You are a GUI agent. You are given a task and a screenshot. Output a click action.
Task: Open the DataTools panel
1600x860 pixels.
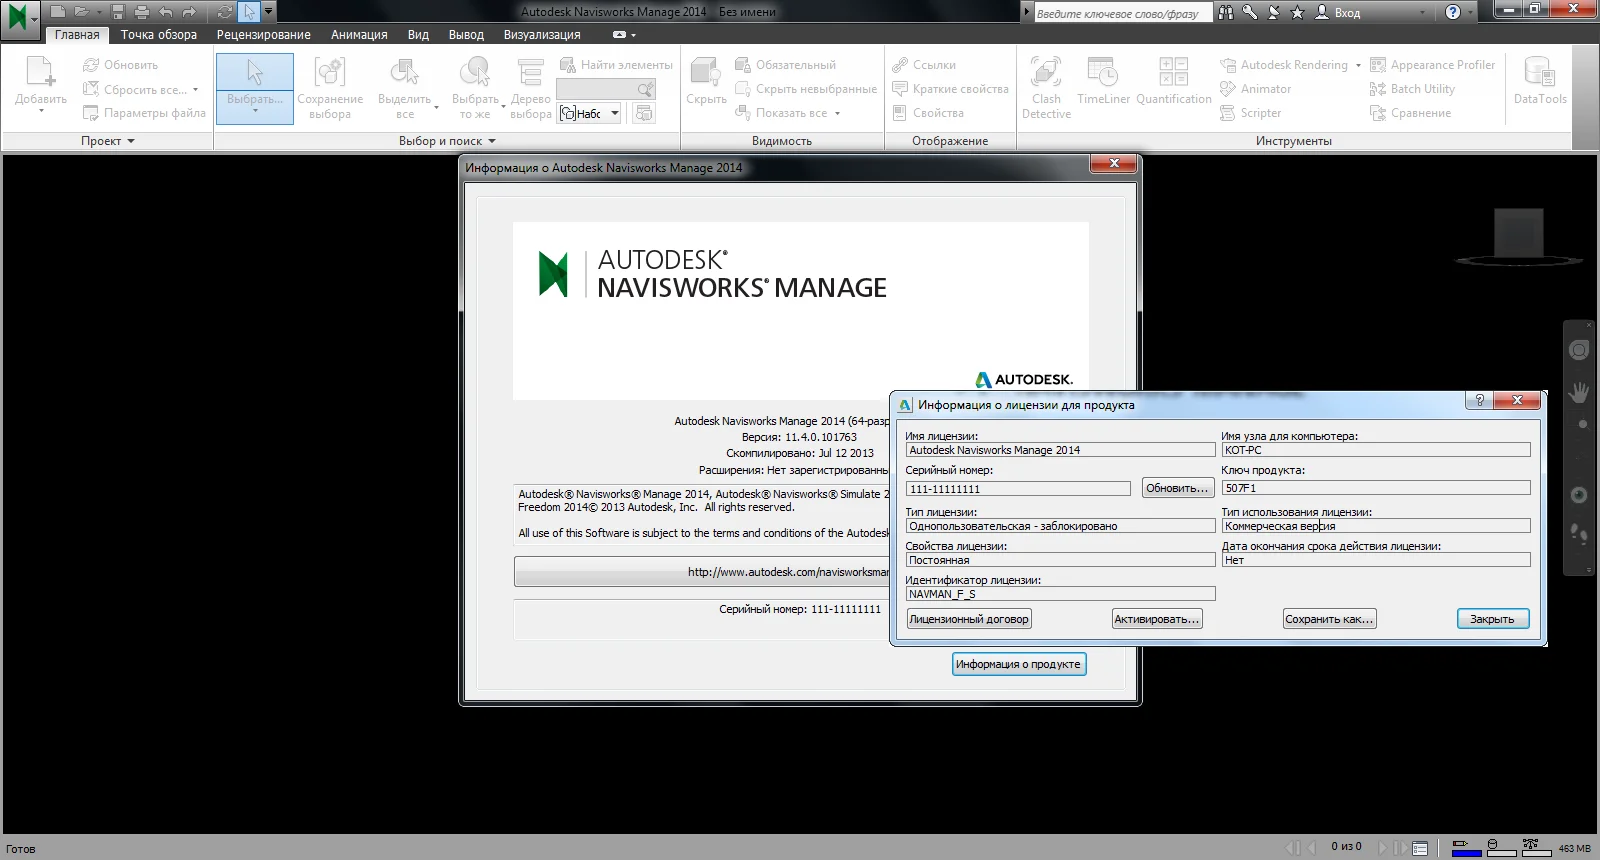1539,82
